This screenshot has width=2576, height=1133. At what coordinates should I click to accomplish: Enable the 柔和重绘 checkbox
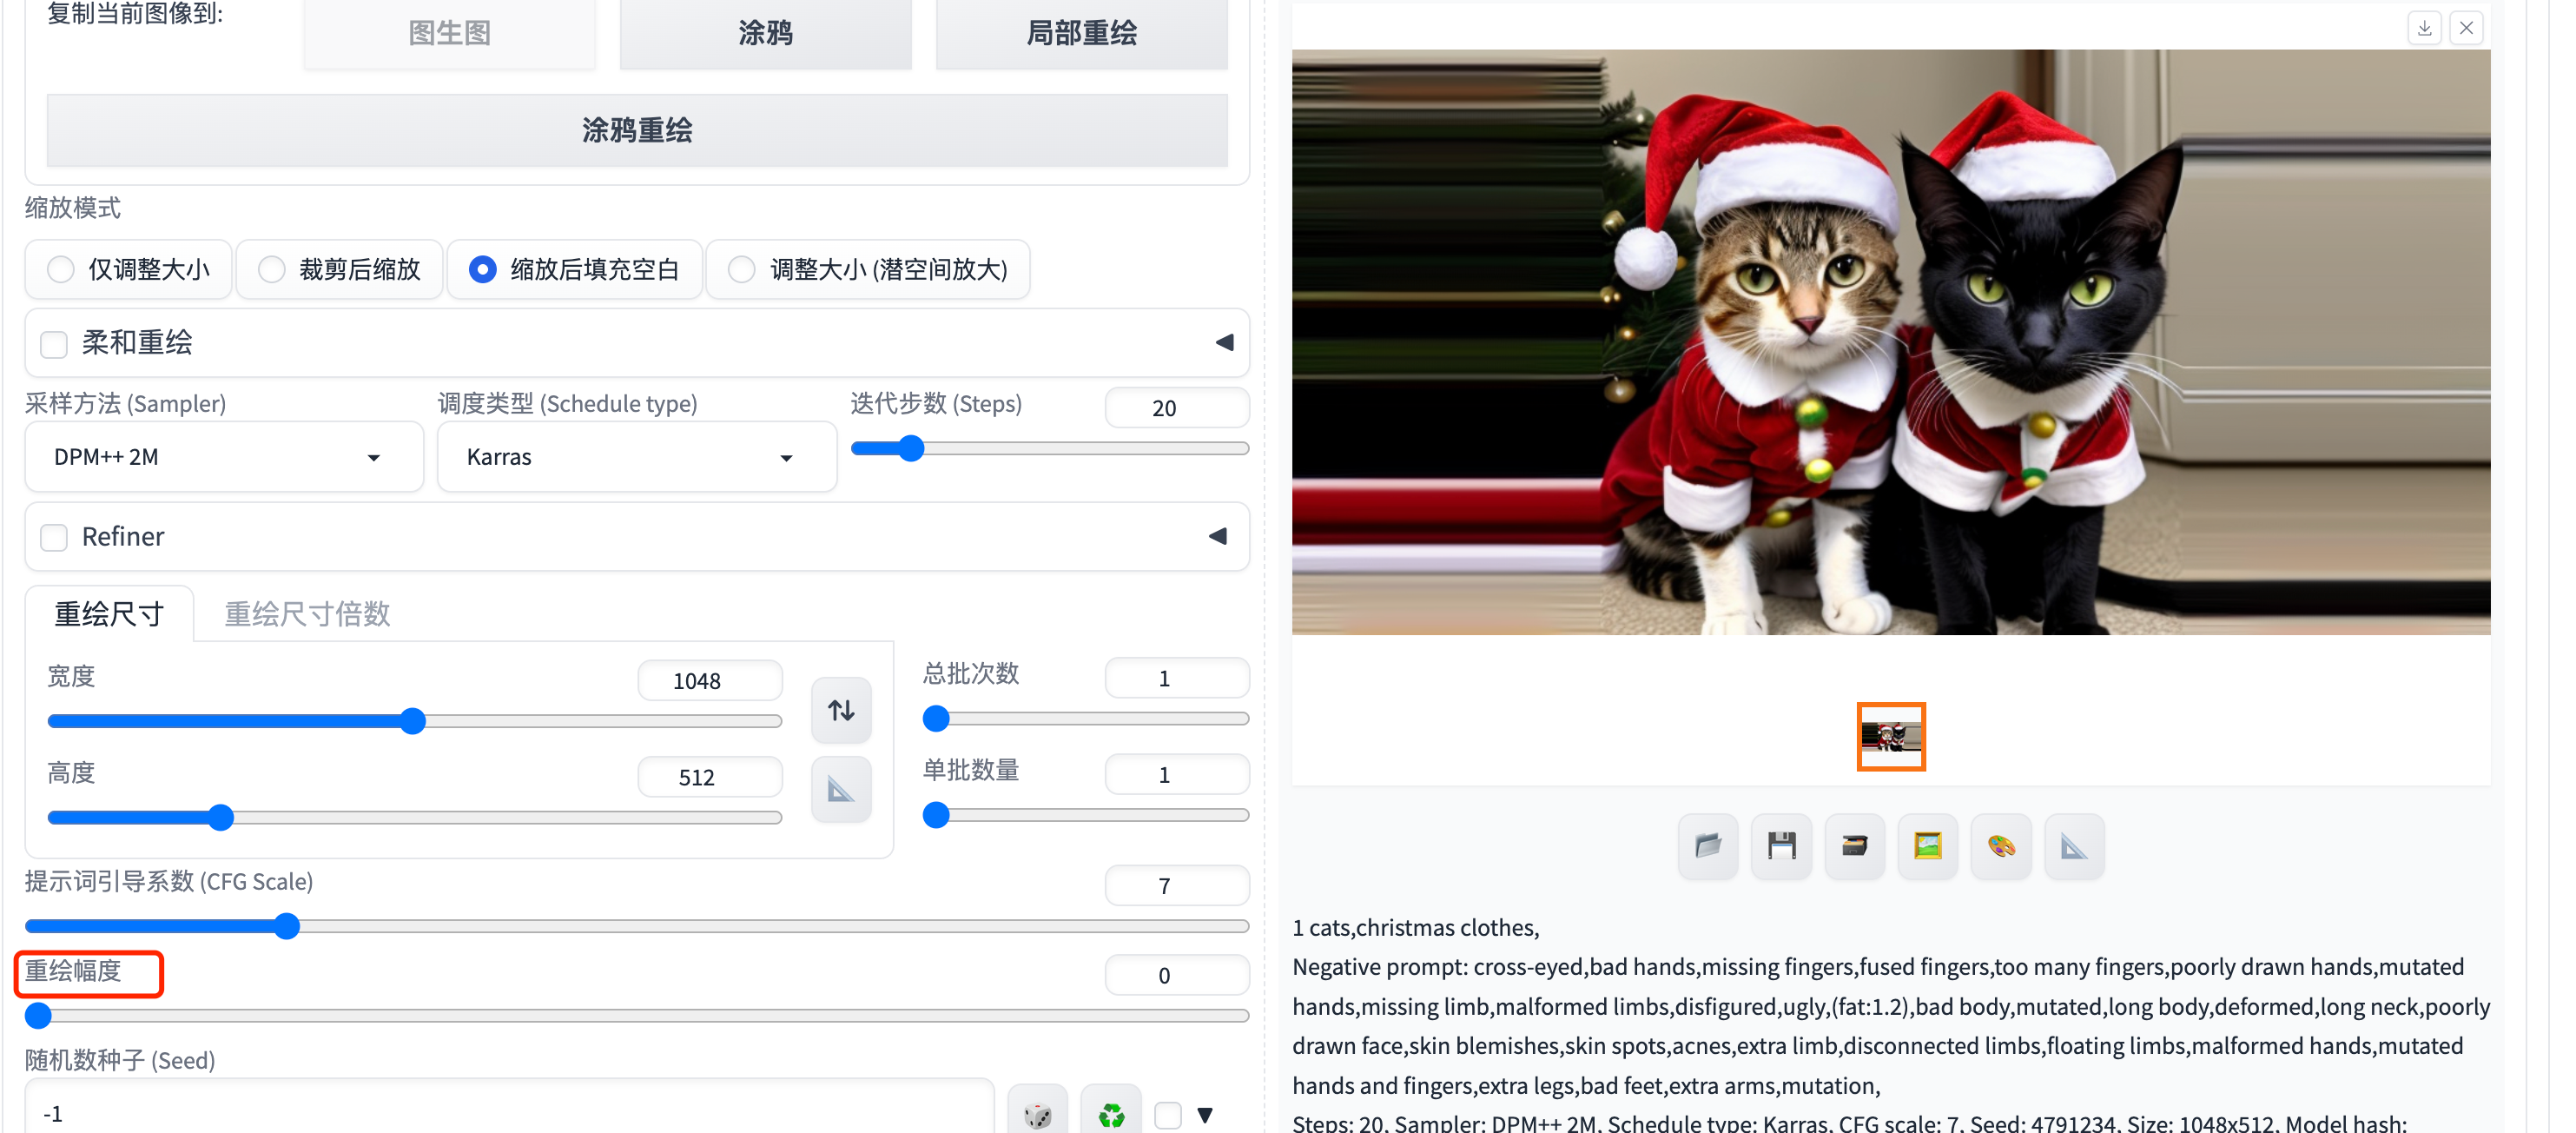(x=54, y=344)
